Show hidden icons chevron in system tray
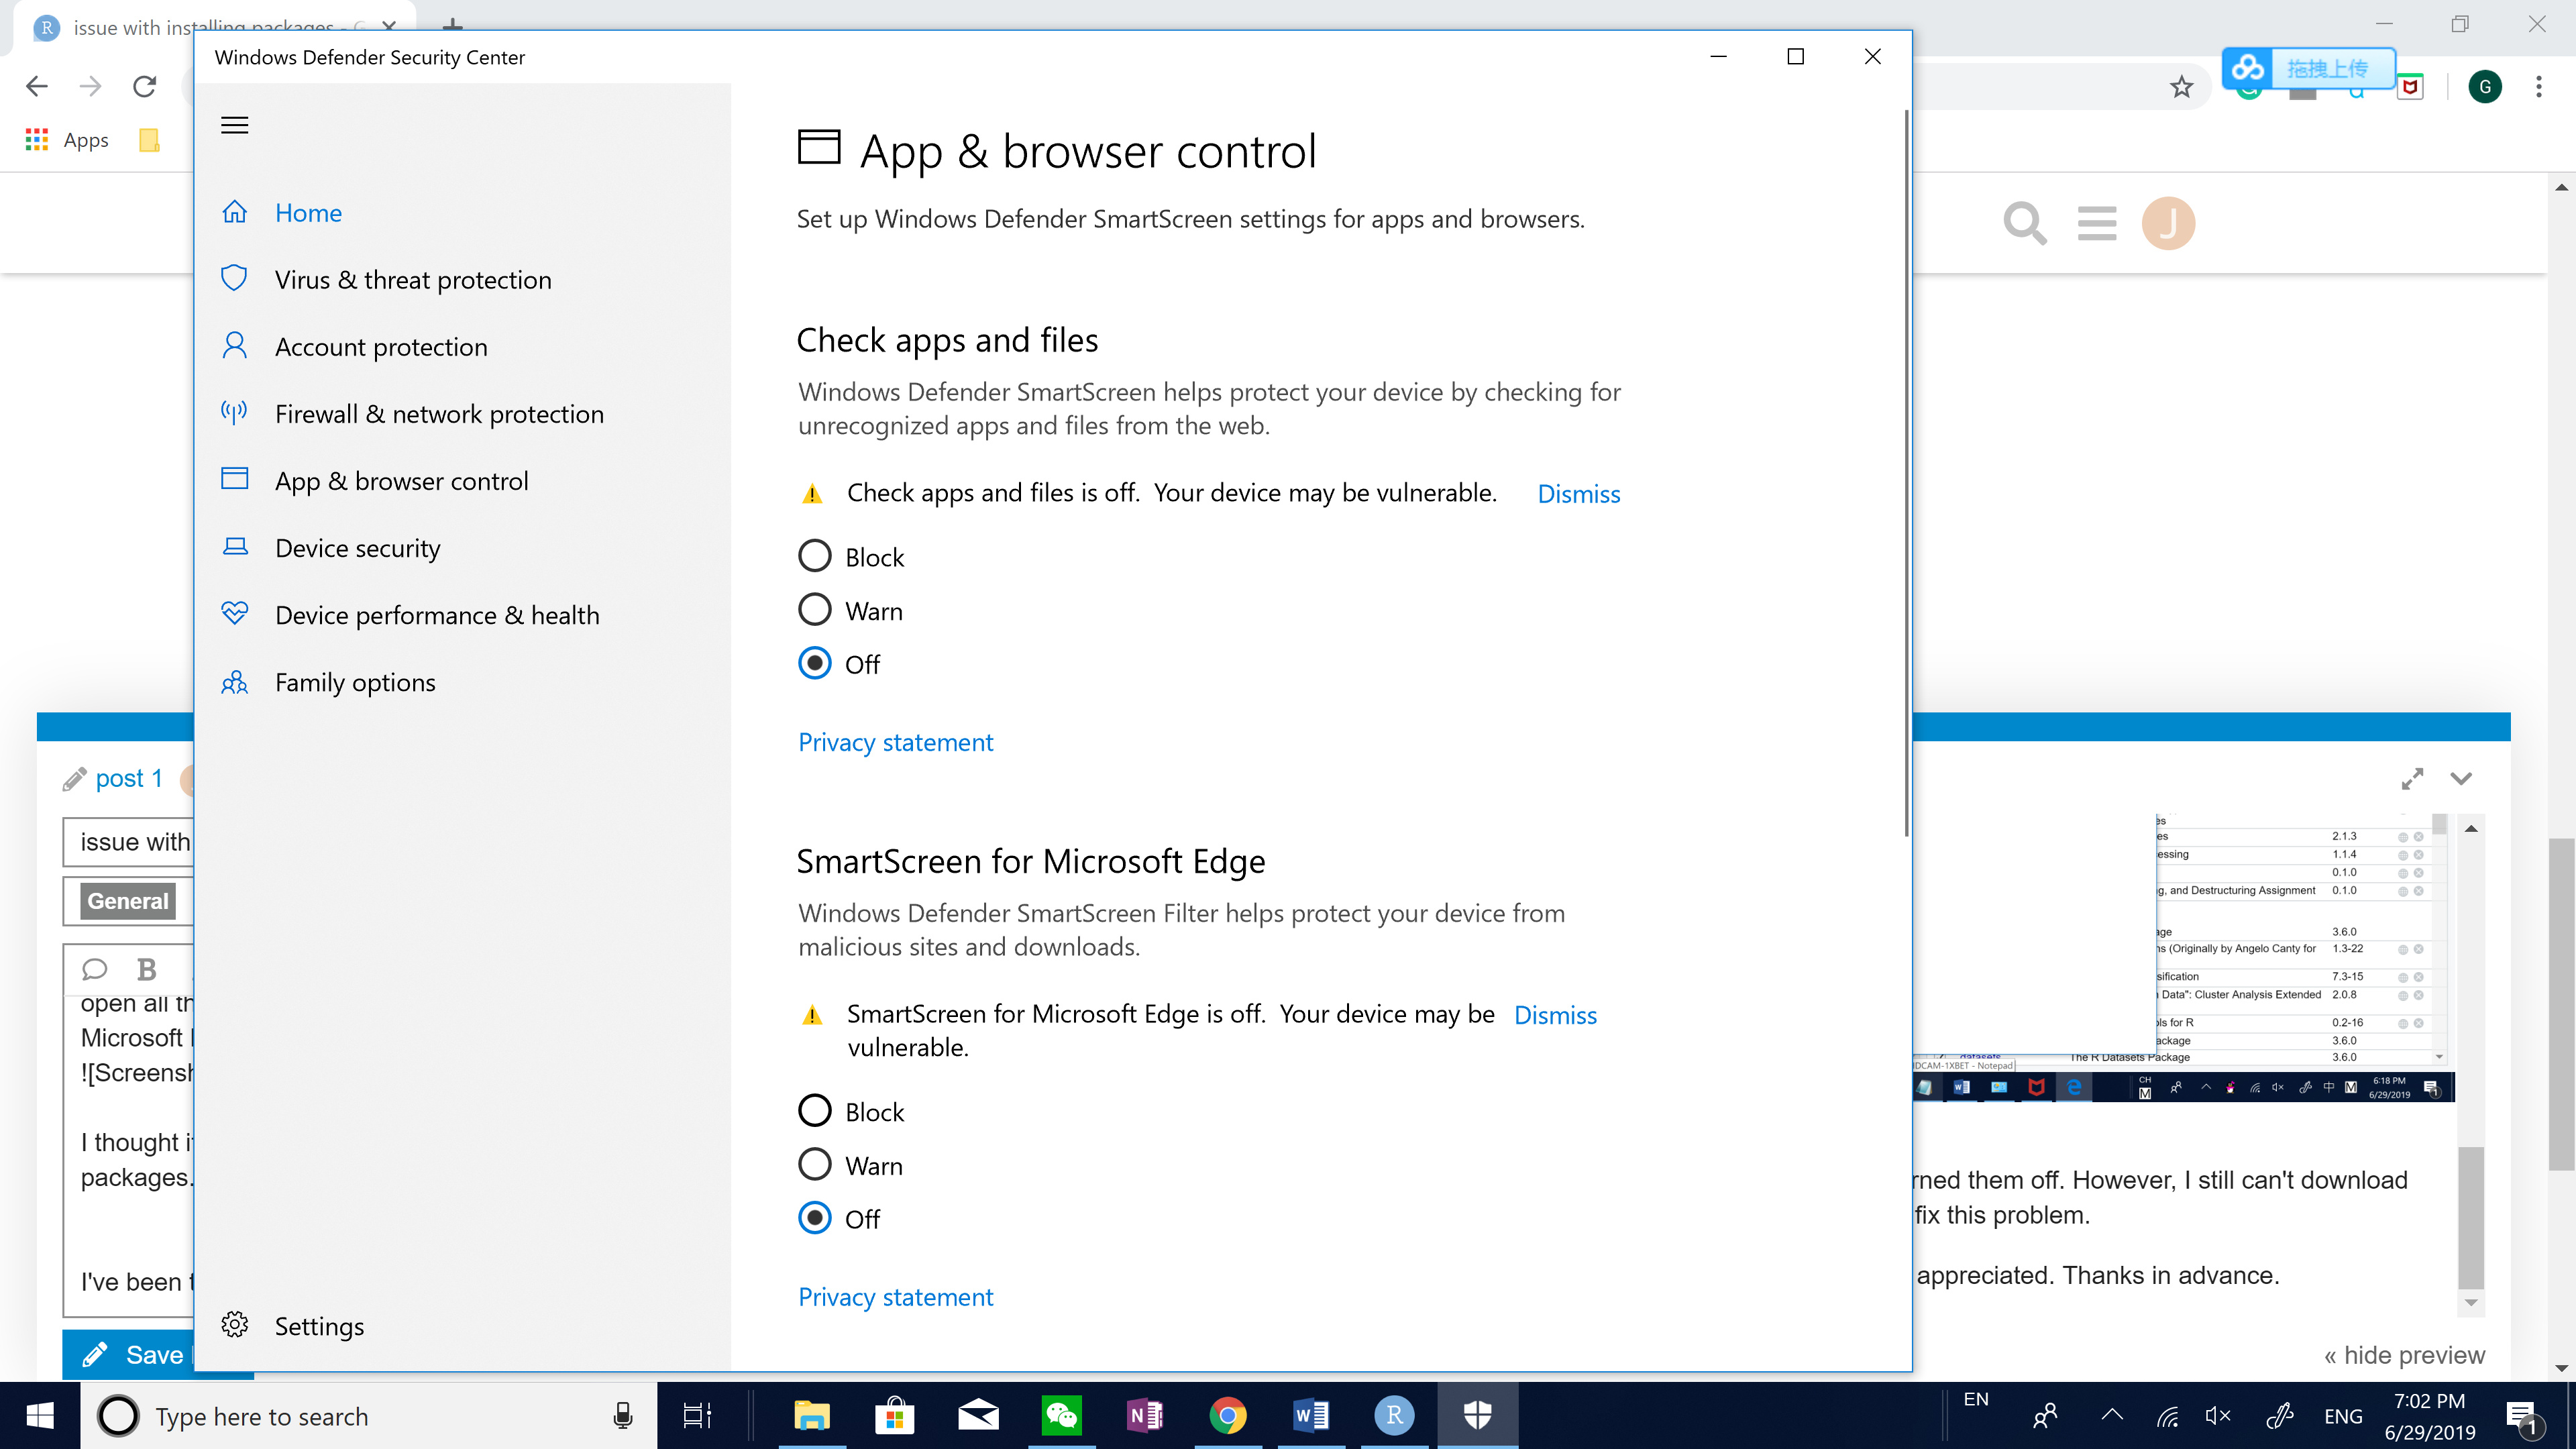The height and width of the screenshot is (1449, 2576). 2112,1414
